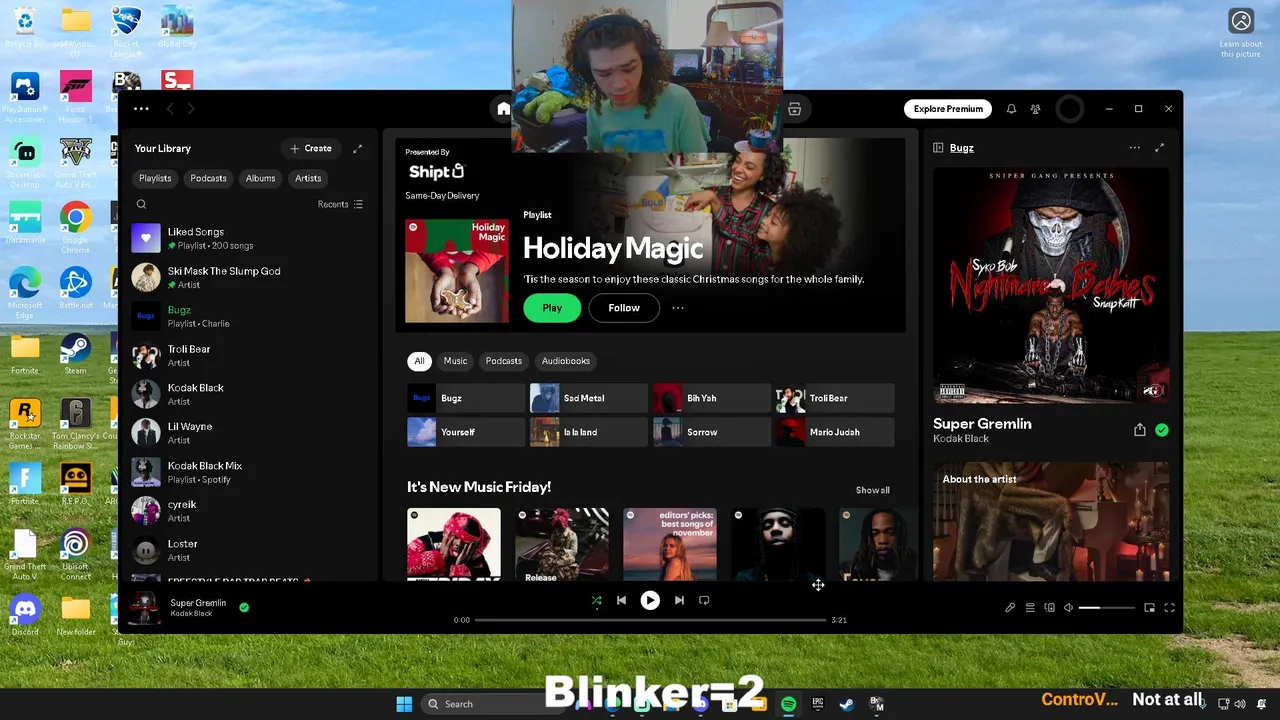Image resolution: width=1280 pixels, height=720 pixels.
Task: Select the Audiobooks filter chip
Action: [566, 361]
